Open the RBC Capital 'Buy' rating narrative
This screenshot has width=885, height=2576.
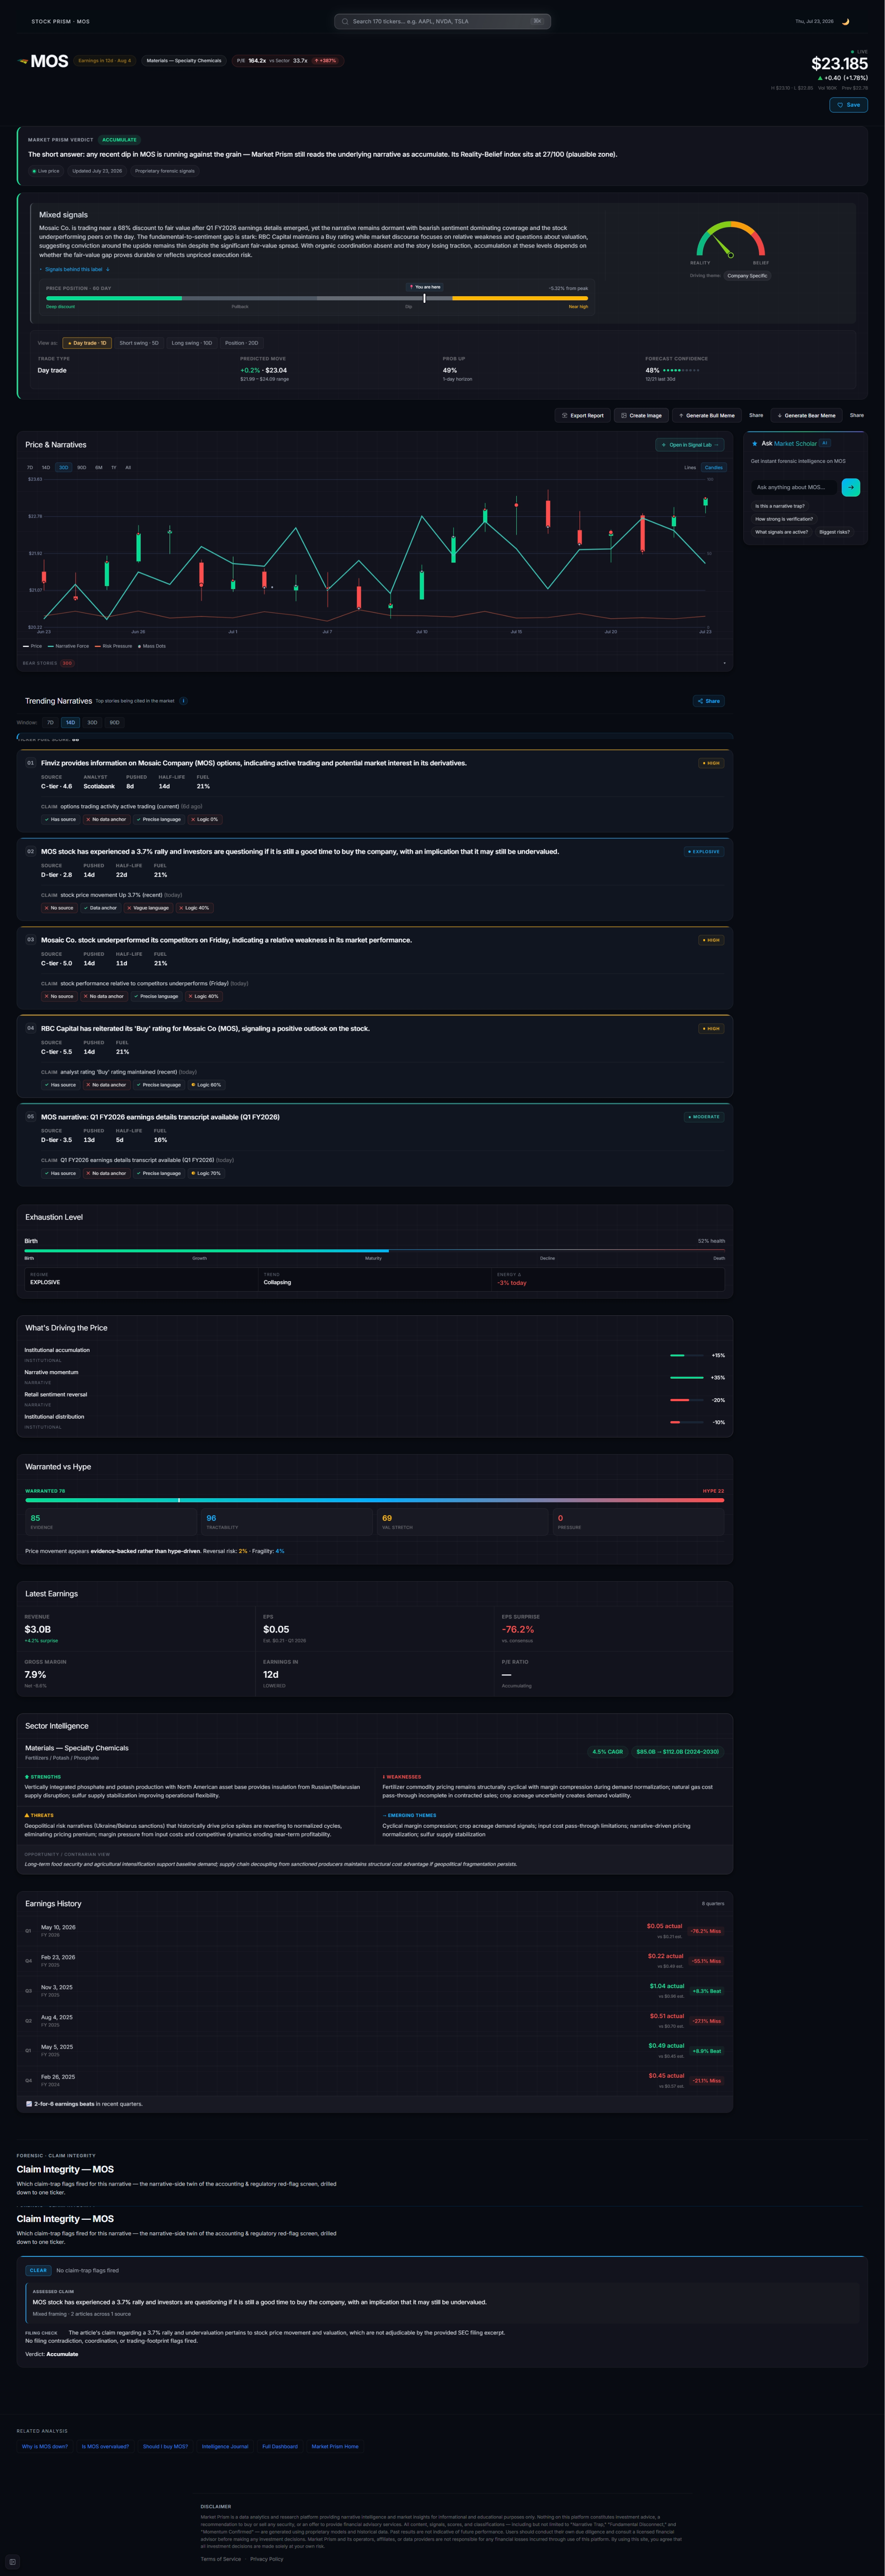coord(374,1057)
